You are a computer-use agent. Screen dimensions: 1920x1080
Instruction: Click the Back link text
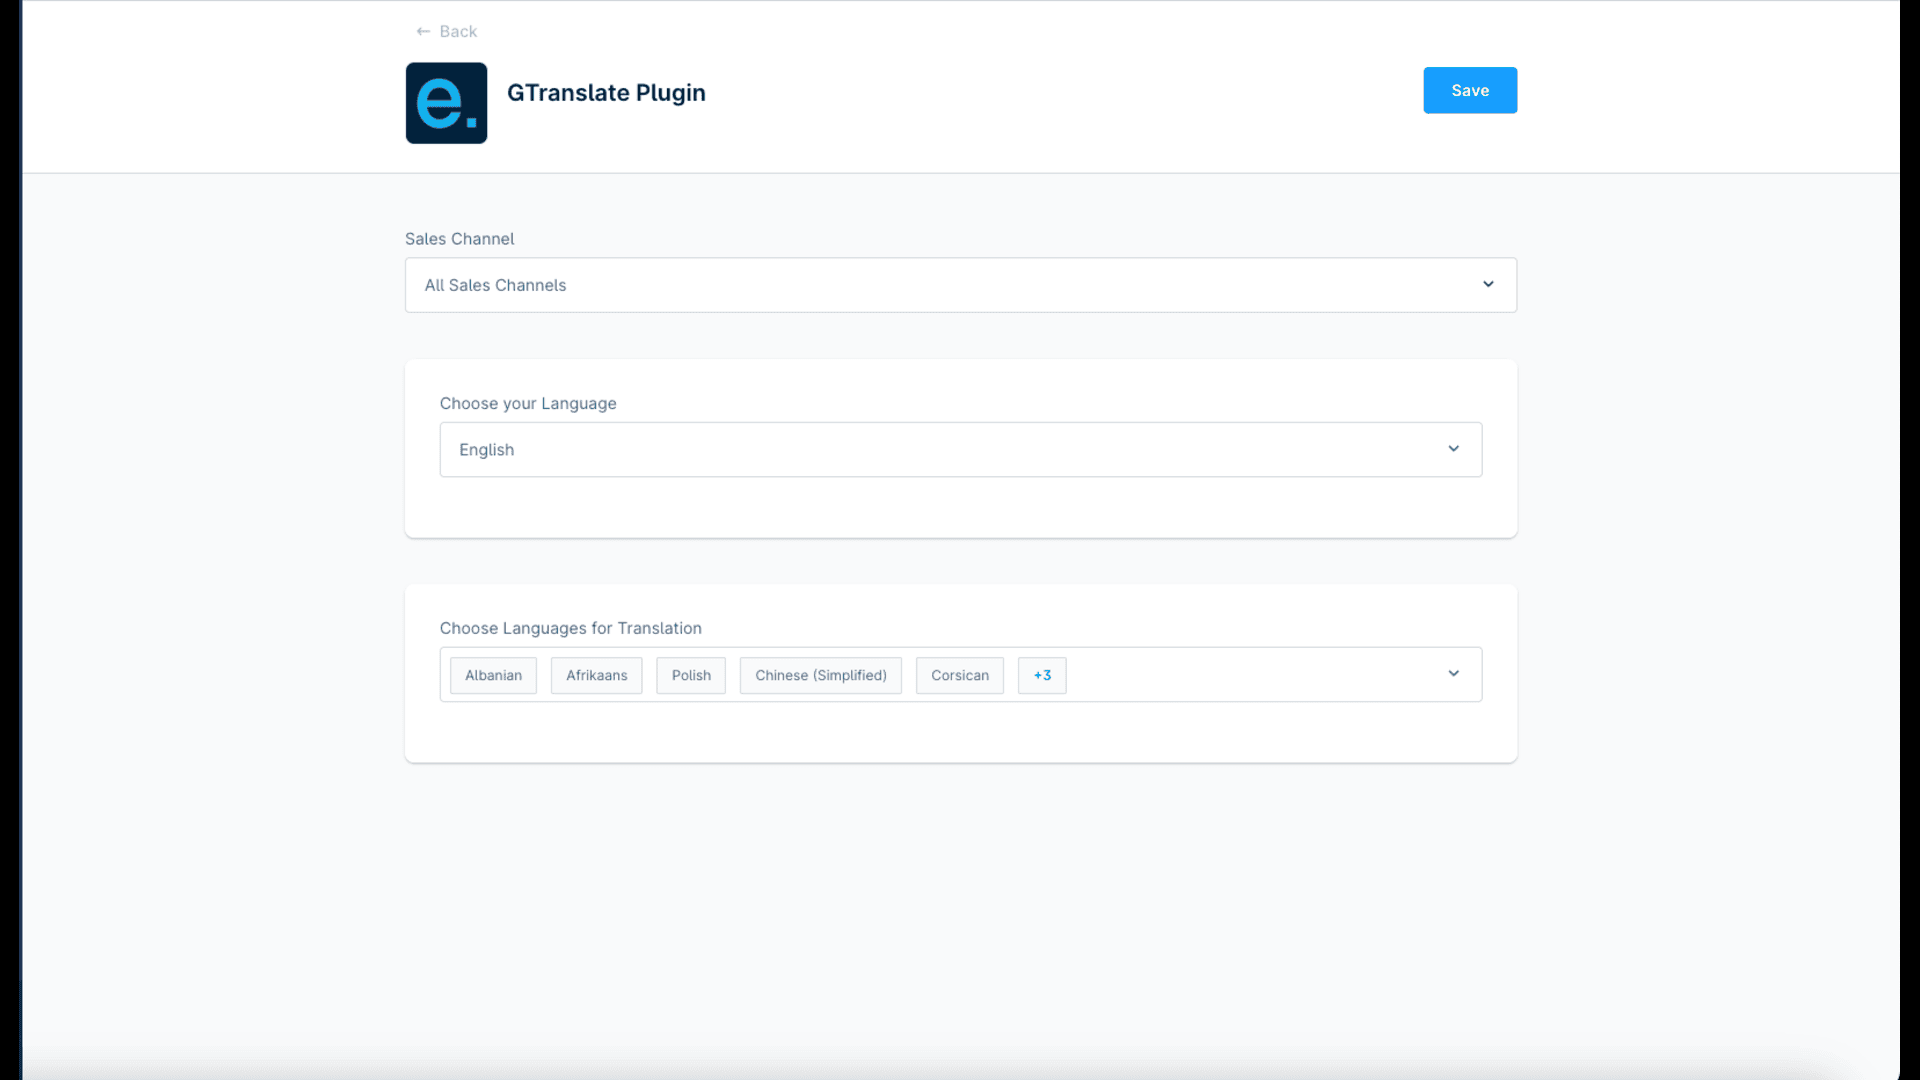458,32
